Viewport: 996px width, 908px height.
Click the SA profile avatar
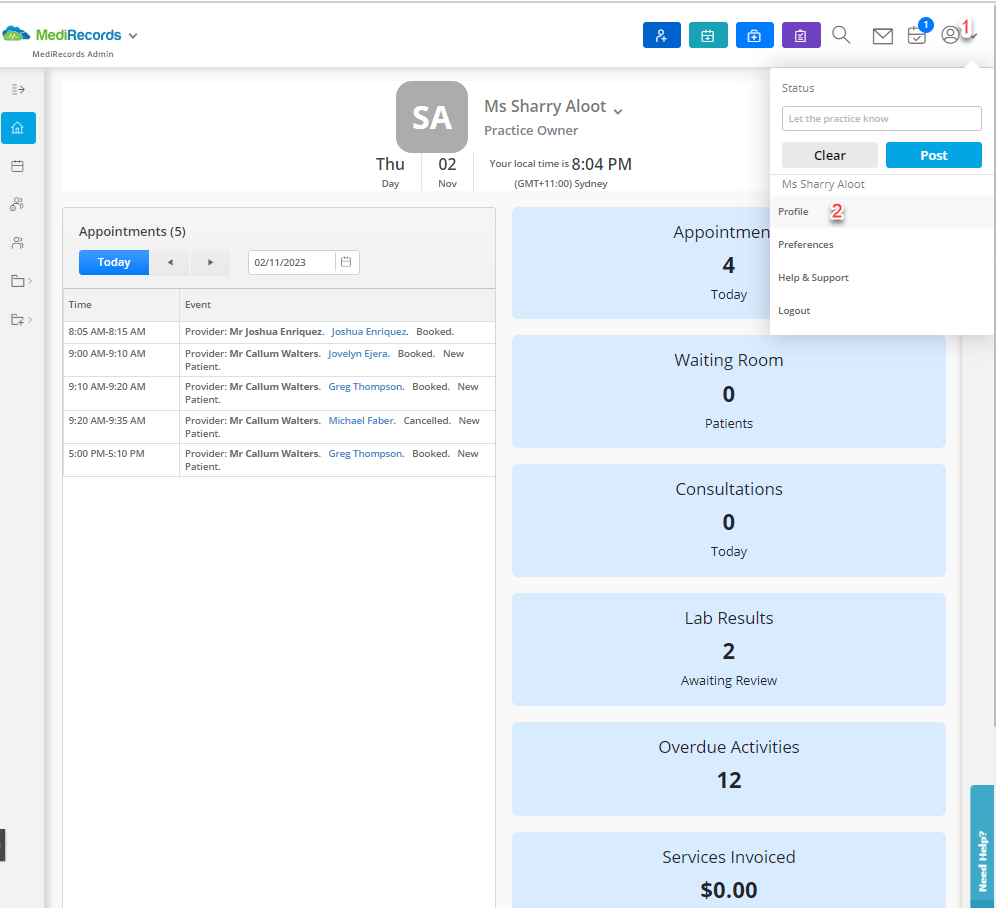[432, 117]
